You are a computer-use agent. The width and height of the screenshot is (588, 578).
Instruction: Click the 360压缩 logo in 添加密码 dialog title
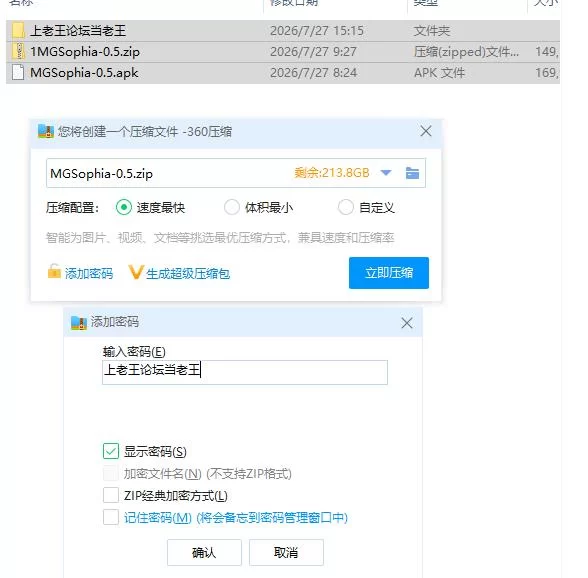[79, 323]
